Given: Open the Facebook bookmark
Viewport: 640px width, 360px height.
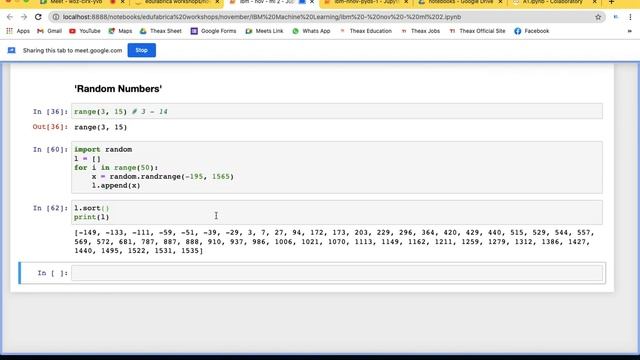Looking at the screenshot, I should pyautogui.click(x=531, y=31).
